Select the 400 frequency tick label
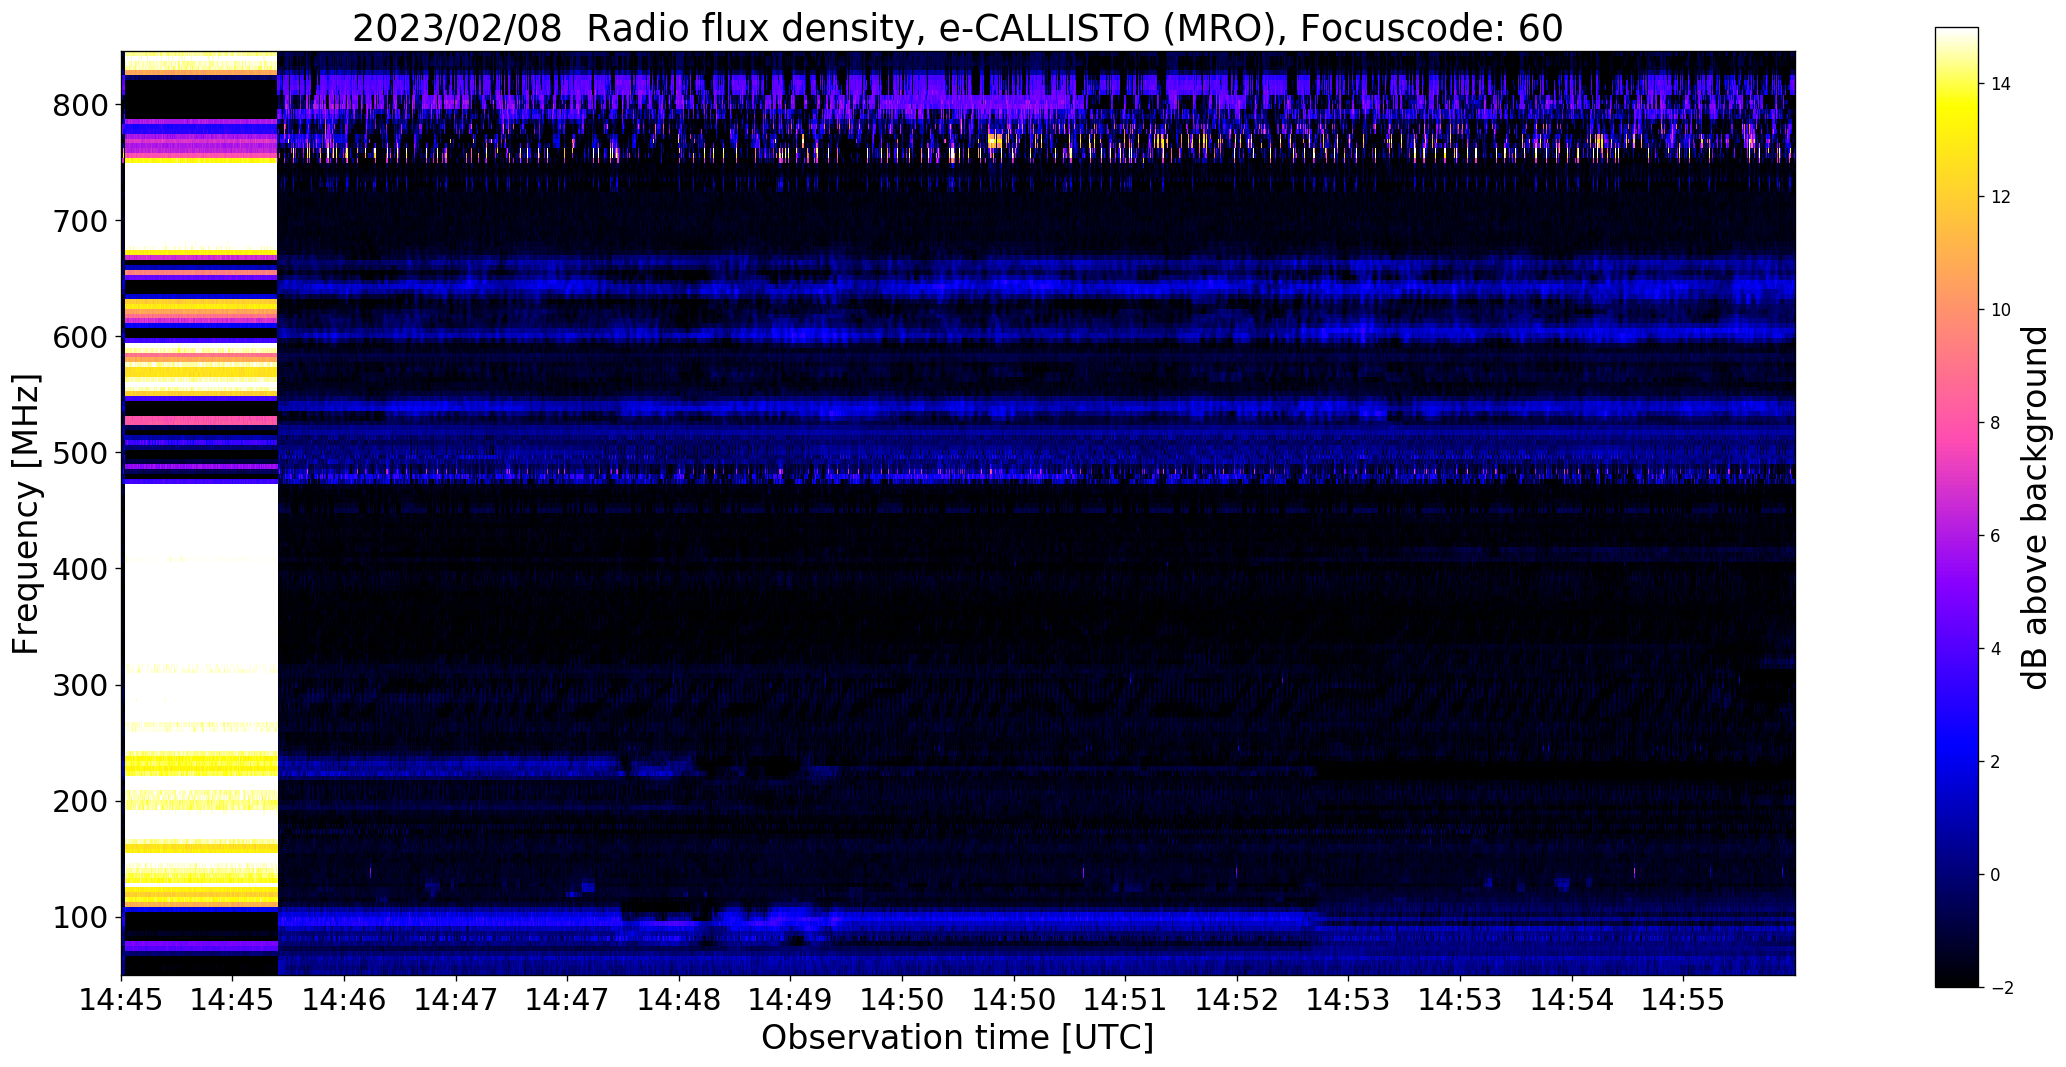This screenshot has width=2066, height=1067. (80, 569)
